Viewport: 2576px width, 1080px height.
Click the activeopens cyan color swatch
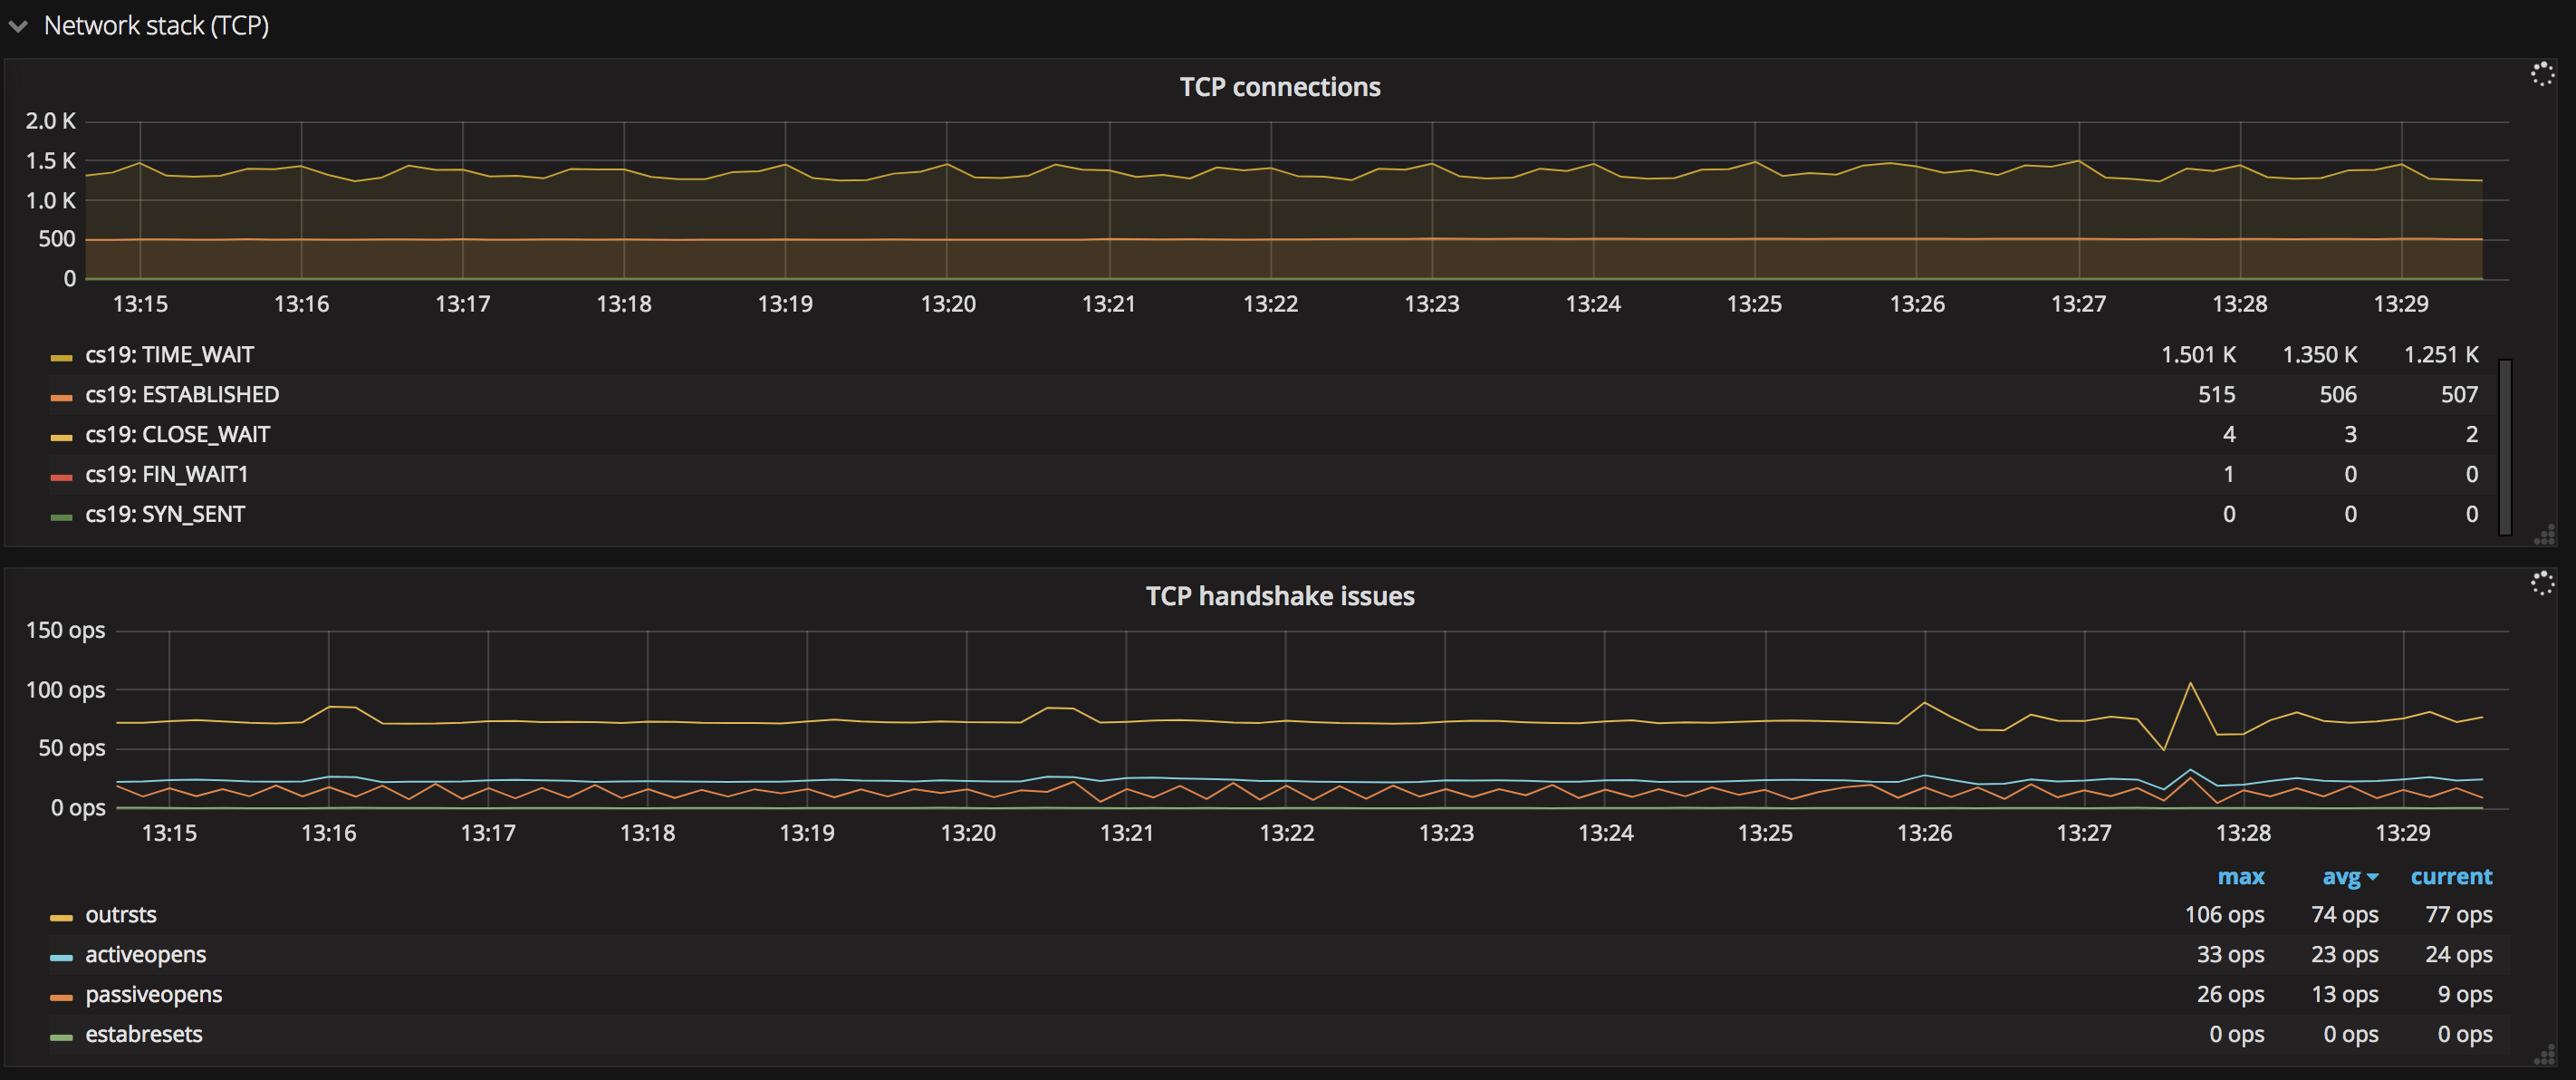[x=61, y=957]
